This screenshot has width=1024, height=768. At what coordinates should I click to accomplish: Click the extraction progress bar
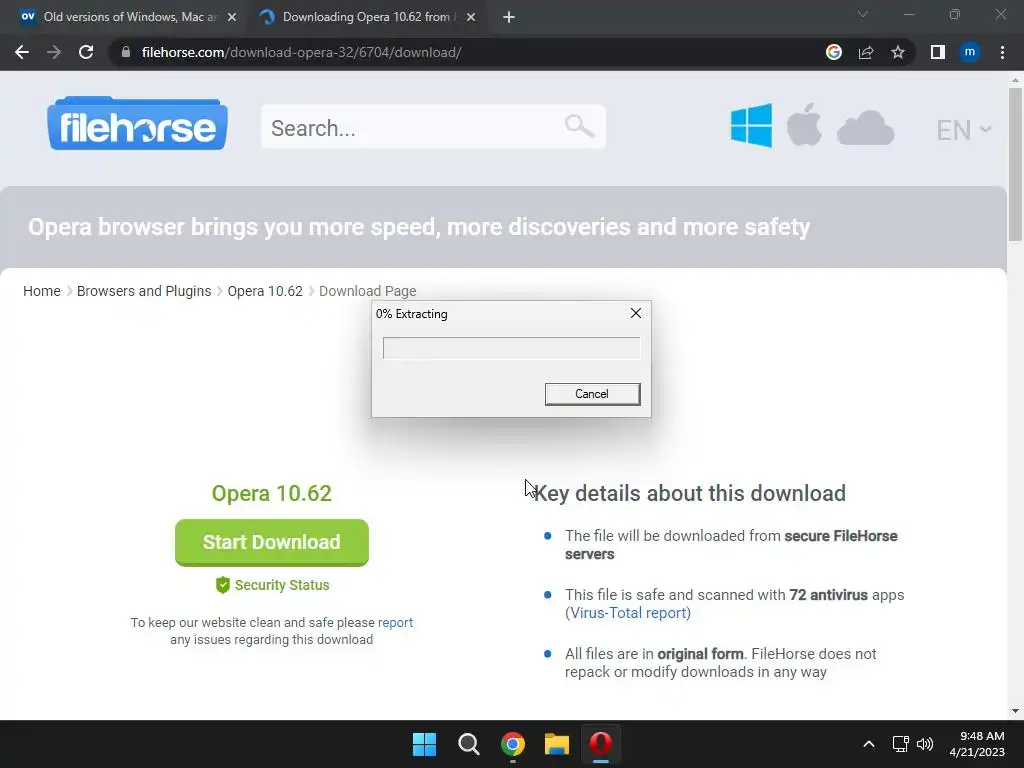tap(511, 348)
